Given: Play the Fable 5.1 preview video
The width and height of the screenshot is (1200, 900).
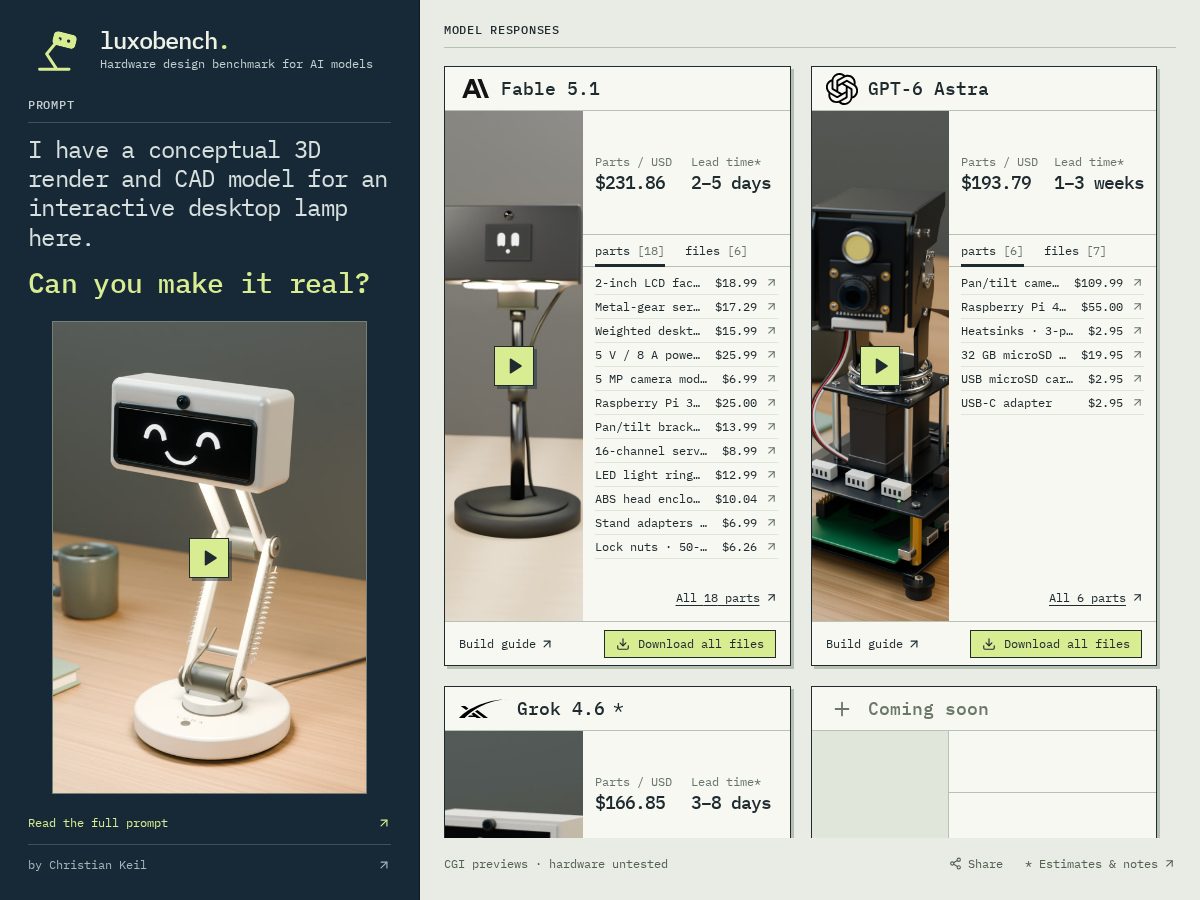Looking at the screenshot, I should click(x=514, y=366).
